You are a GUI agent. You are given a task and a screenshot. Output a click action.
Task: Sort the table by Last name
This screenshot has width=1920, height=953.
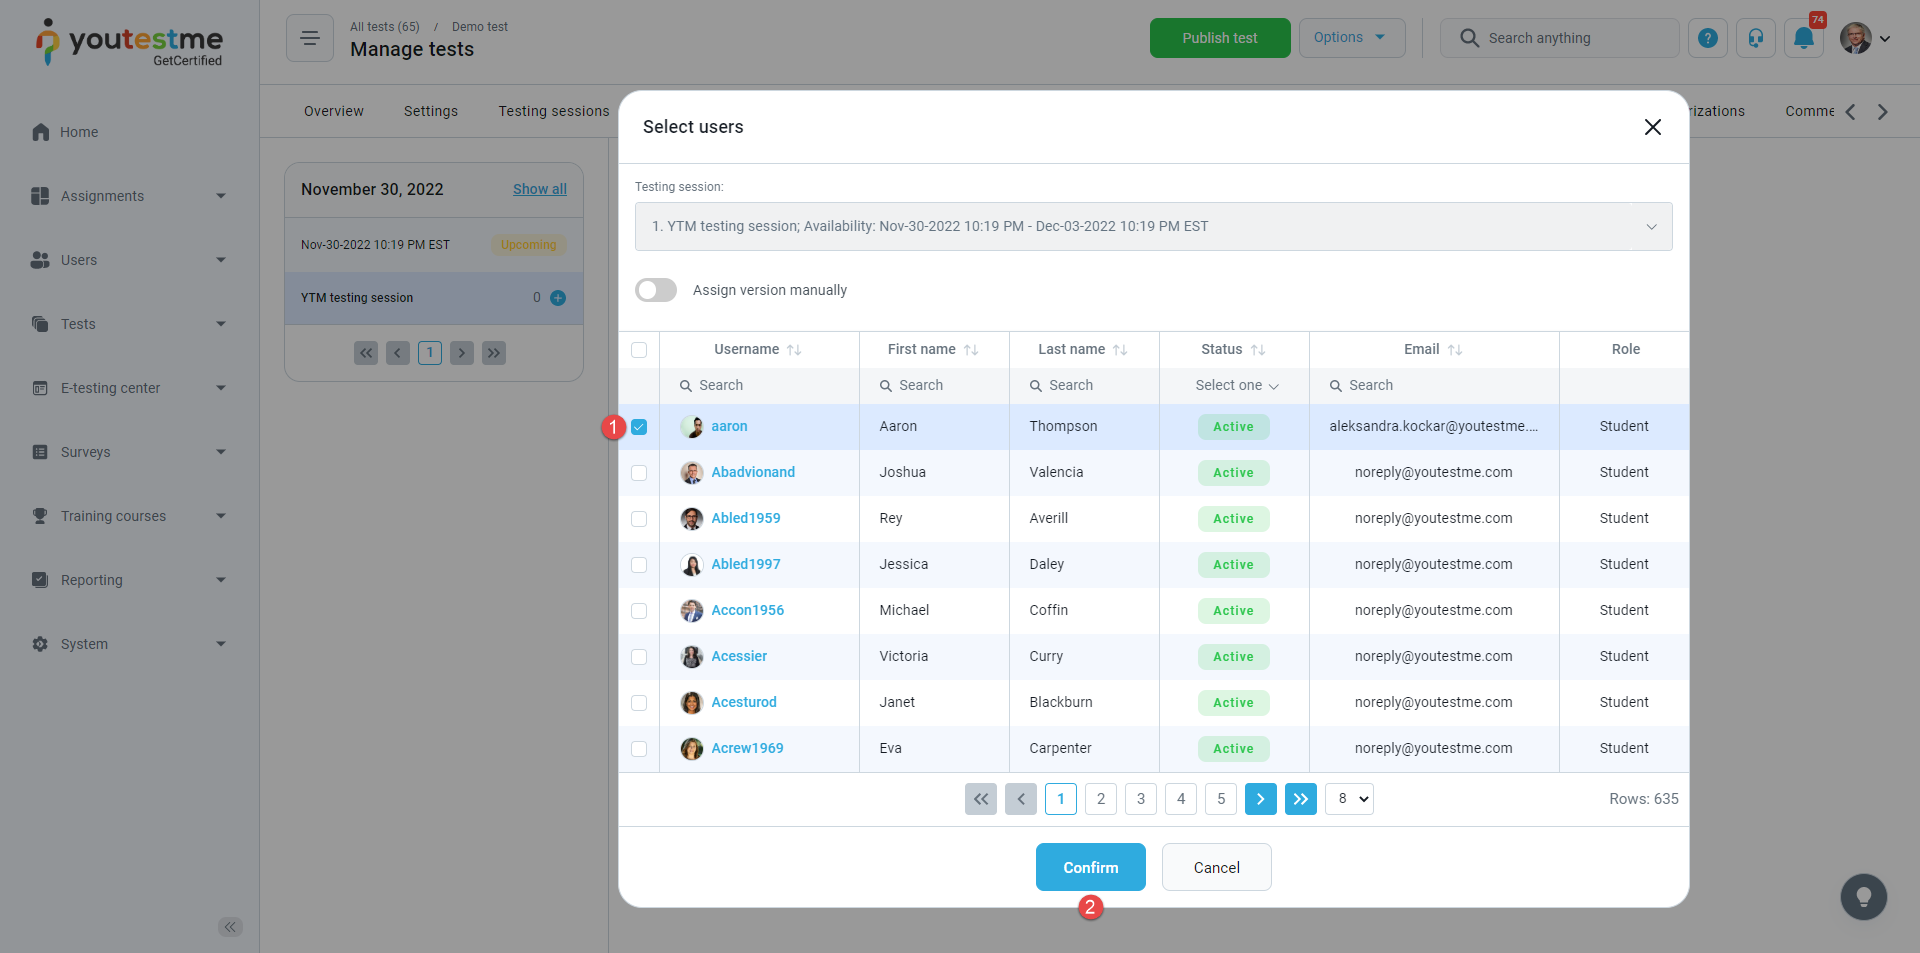tap(1120, 350)
